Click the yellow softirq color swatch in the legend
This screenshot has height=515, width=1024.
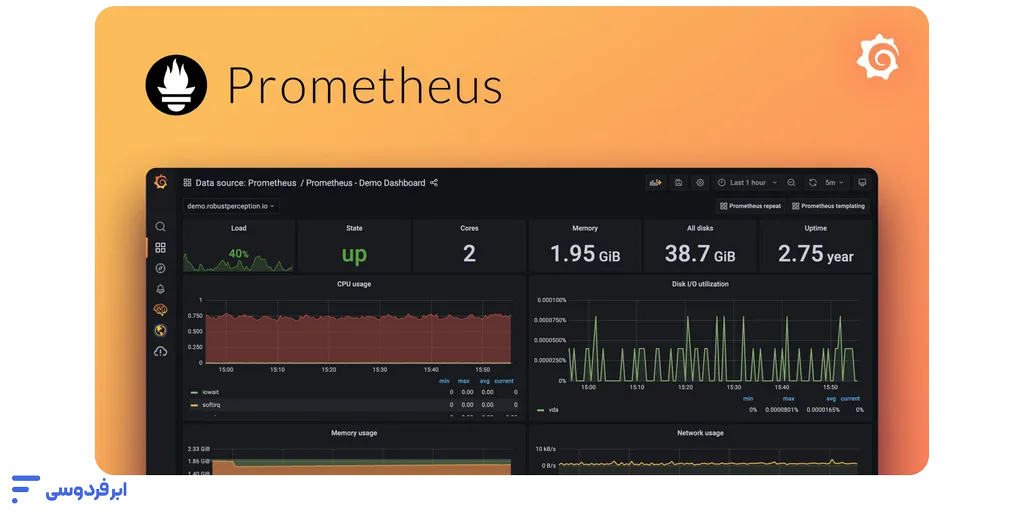[x=194, y=405]
